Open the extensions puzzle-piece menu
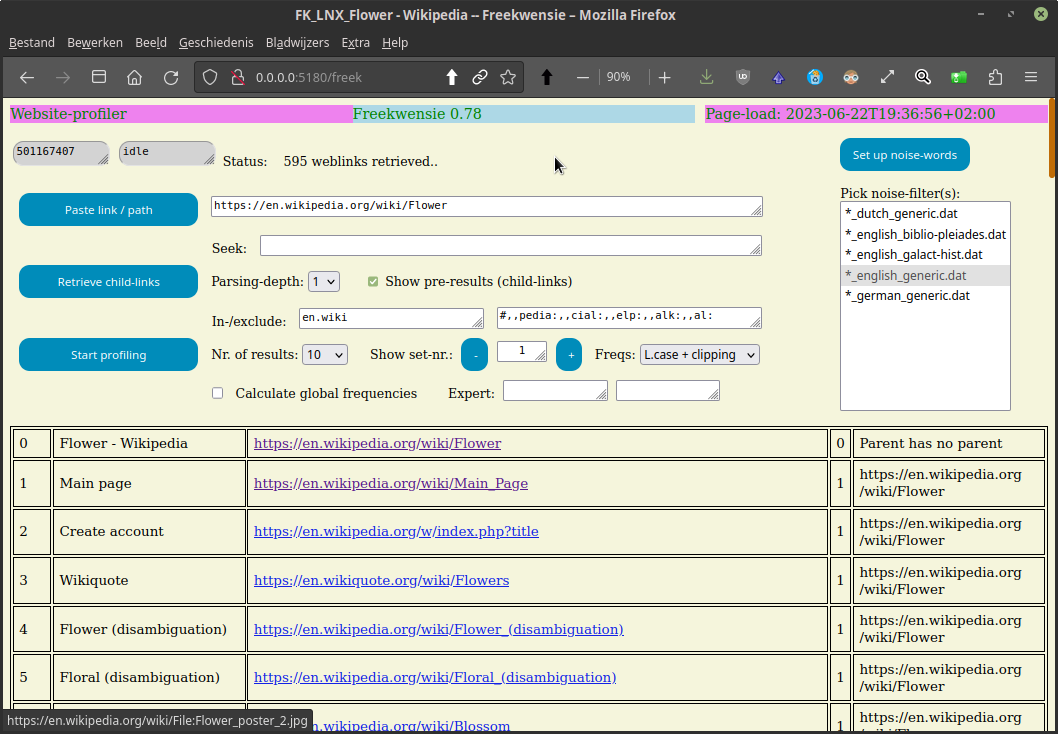1058x734 pixels. tap(995, 78)
